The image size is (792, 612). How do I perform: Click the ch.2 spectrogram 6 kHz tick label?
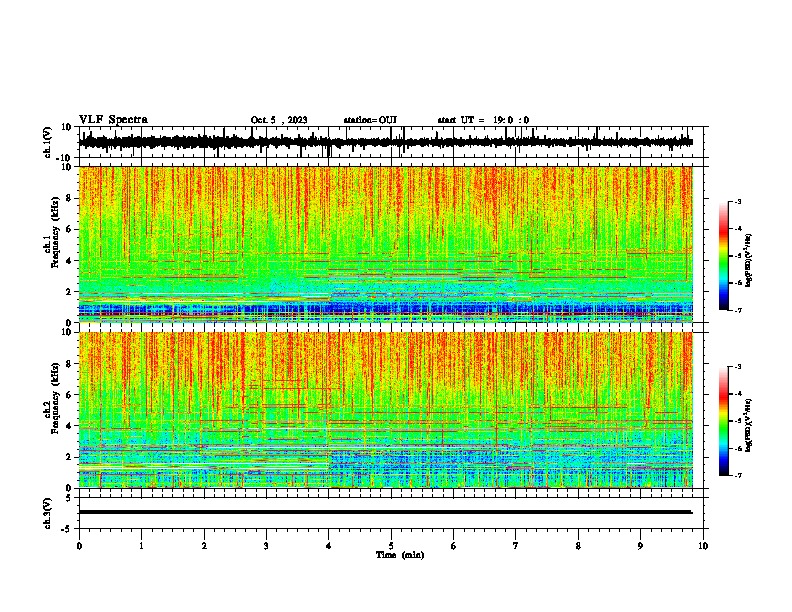tap(69, 395)
